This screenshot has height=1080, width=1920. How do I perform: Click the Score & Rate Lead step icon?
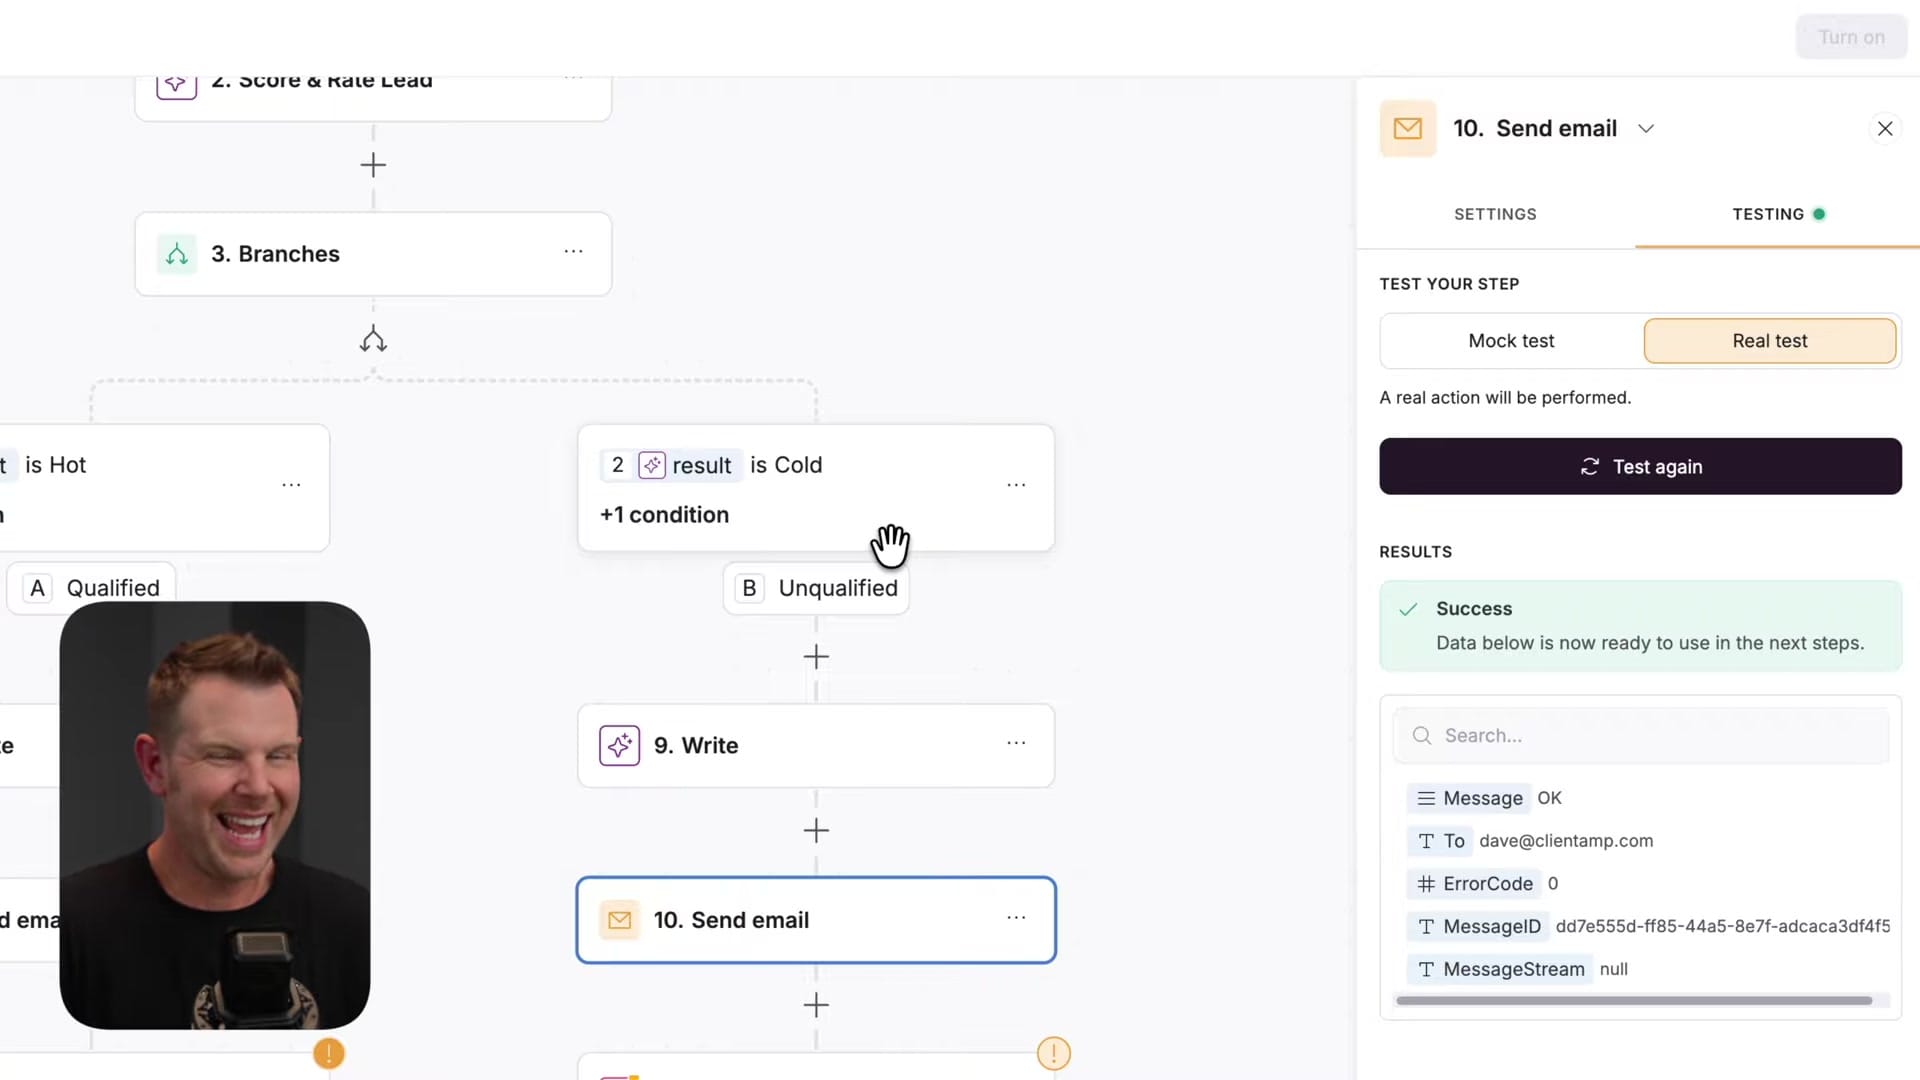177,84
